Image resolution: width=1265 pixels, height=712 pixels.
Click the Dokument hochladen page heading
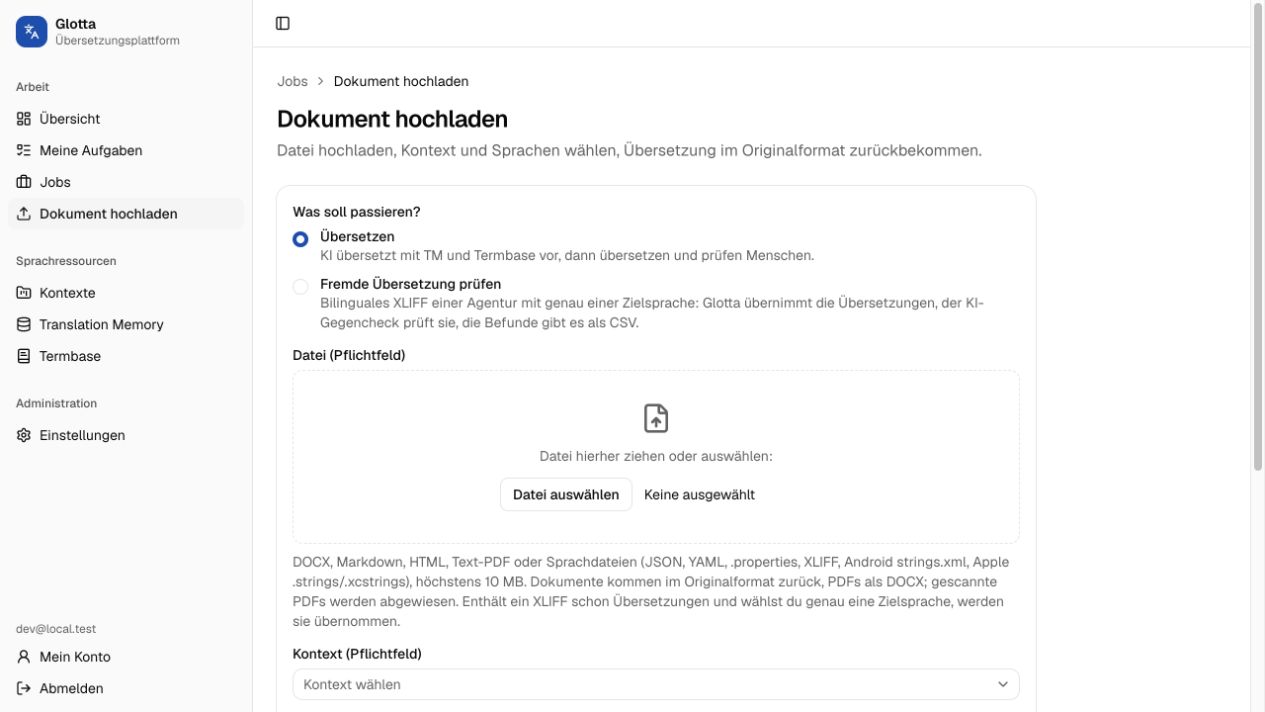pyautogui.click(x=392, y=119)
